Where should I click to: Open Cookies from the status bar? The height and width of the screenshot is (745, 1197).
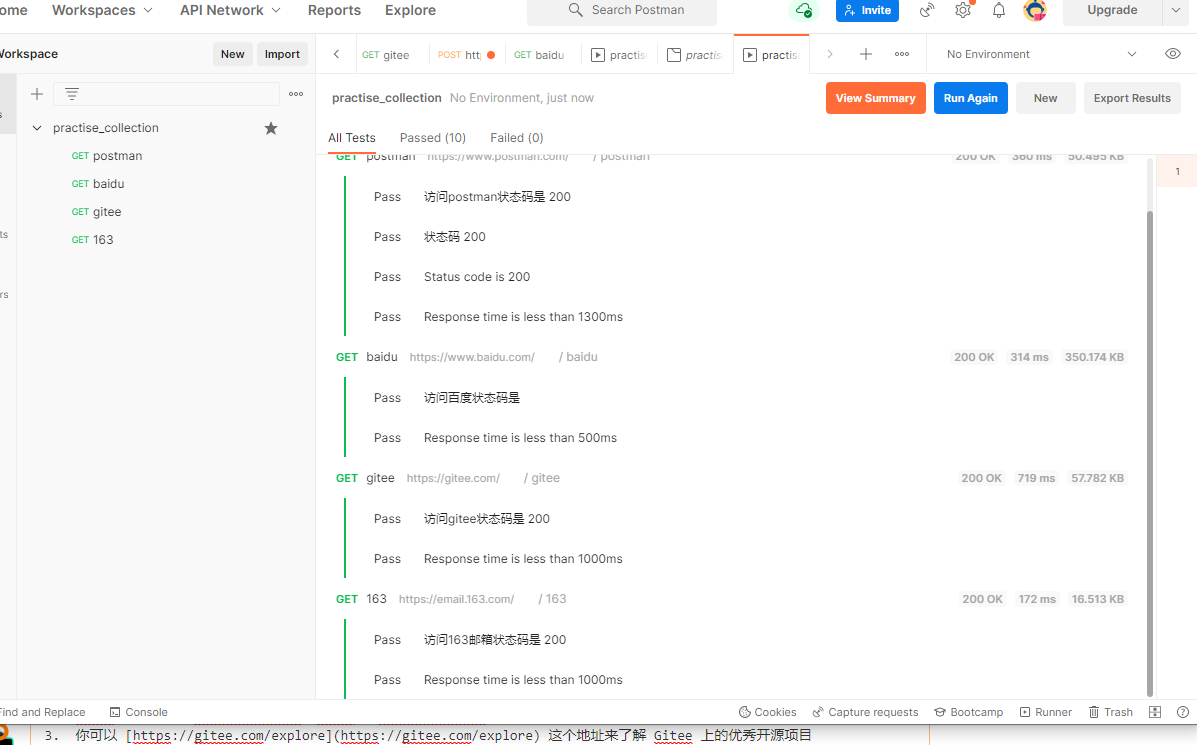767,712
